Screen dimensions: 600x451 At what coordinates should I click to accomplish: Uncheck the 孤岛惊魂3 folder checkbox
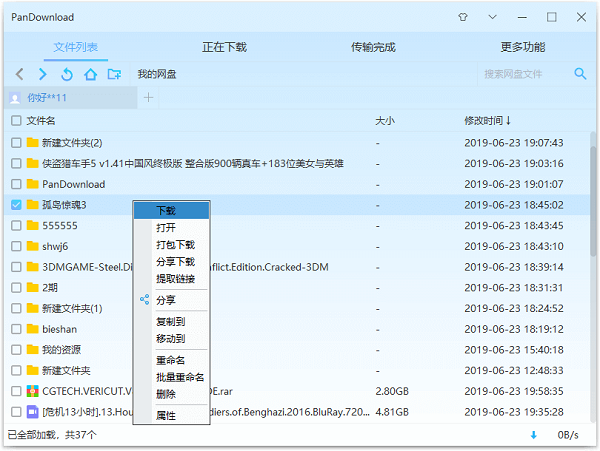[16, 205]
